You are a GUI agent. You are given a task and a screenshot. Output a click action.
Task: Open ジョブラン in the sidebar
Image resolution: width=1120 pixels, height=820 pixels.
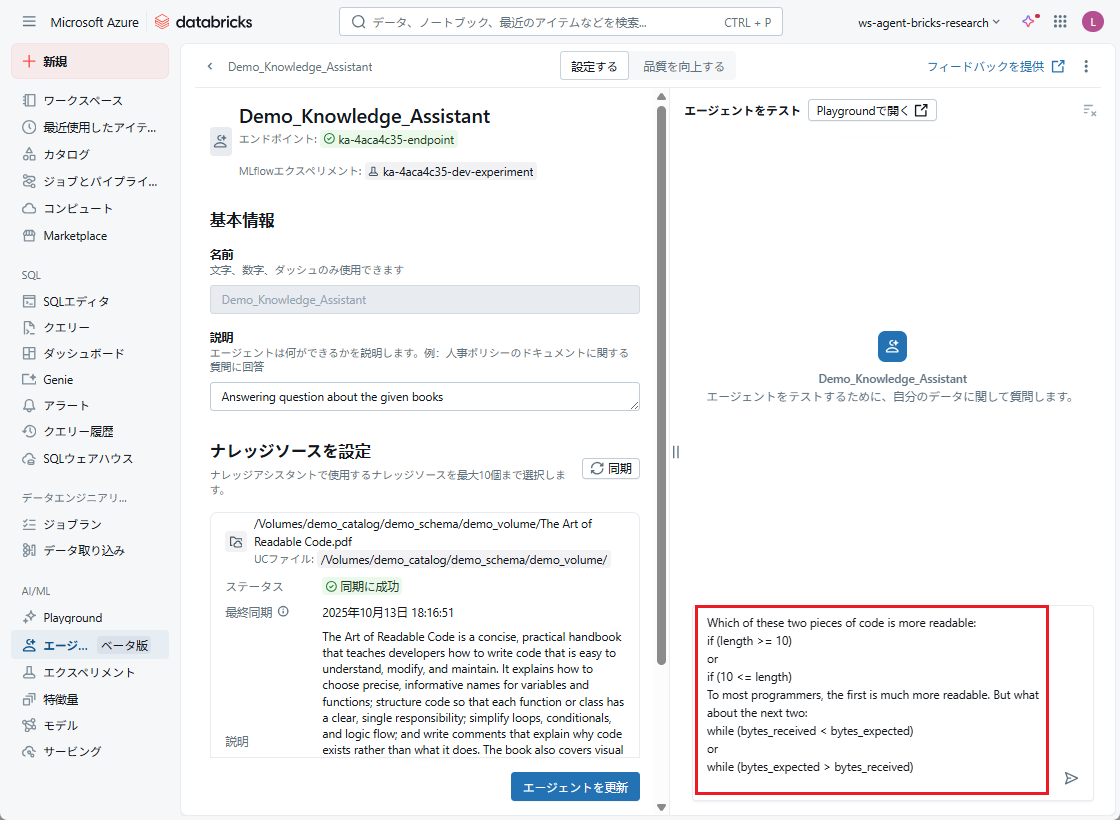pos(90,524)
